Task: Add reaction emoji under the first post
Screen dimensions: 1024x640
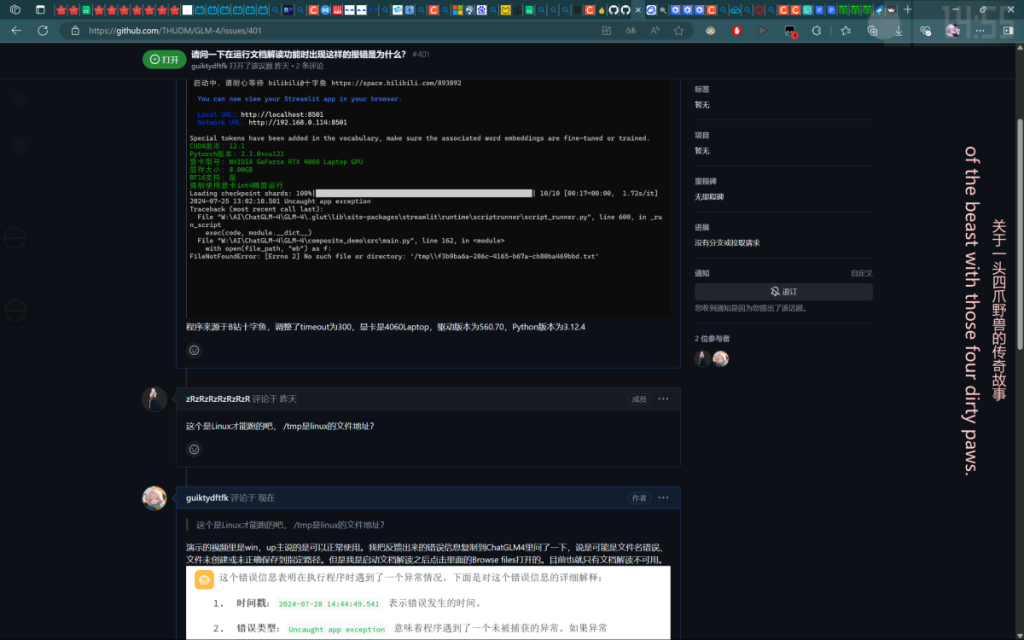Action: 194,350
